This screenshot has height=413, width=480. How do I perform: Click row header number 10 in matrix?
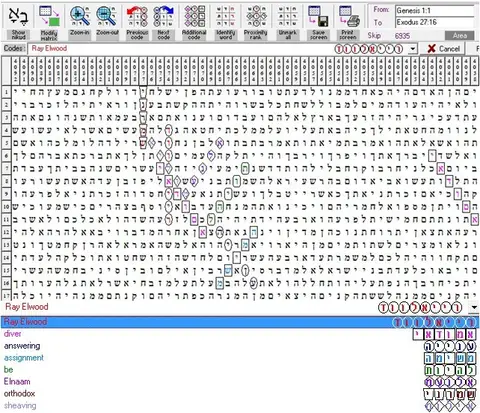point(6,207)
